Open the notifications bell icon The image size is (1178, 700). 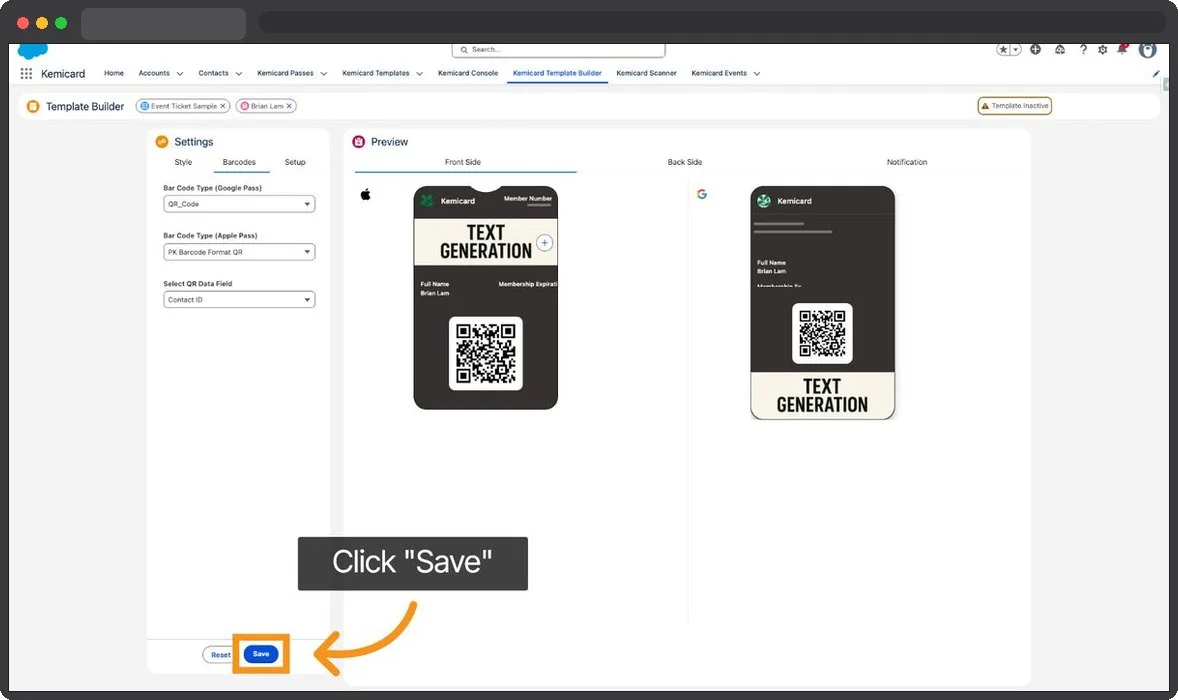(1122, 50)
